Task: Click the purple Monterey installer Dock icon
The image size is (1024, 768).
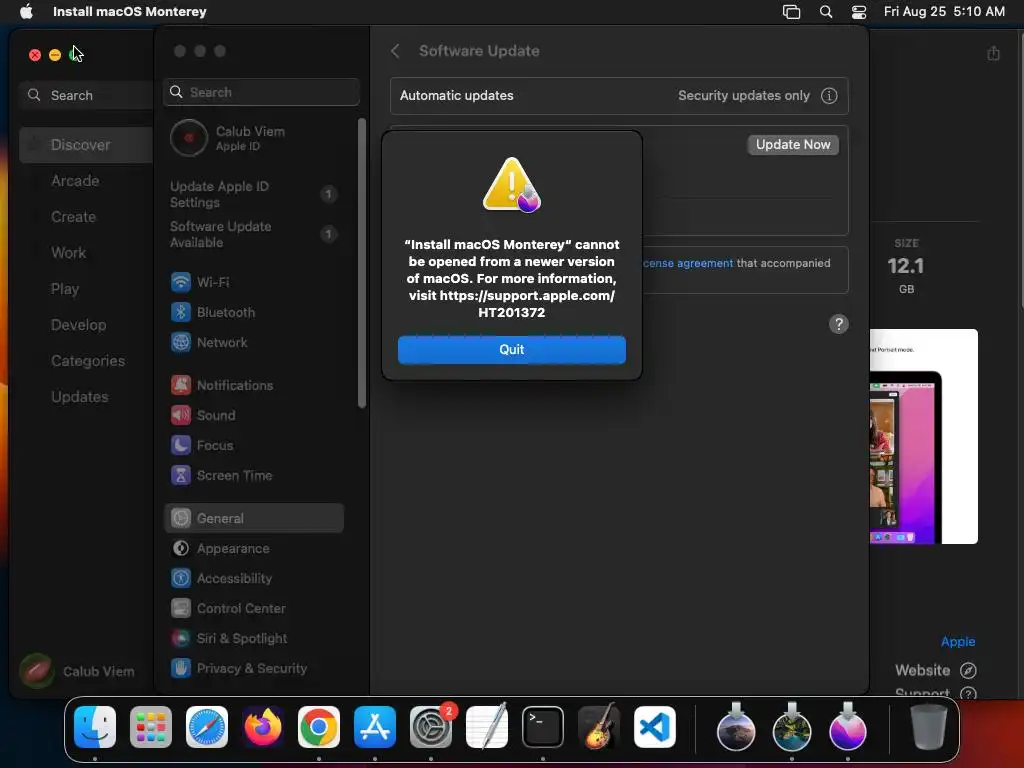Action: tap(848, 727)
